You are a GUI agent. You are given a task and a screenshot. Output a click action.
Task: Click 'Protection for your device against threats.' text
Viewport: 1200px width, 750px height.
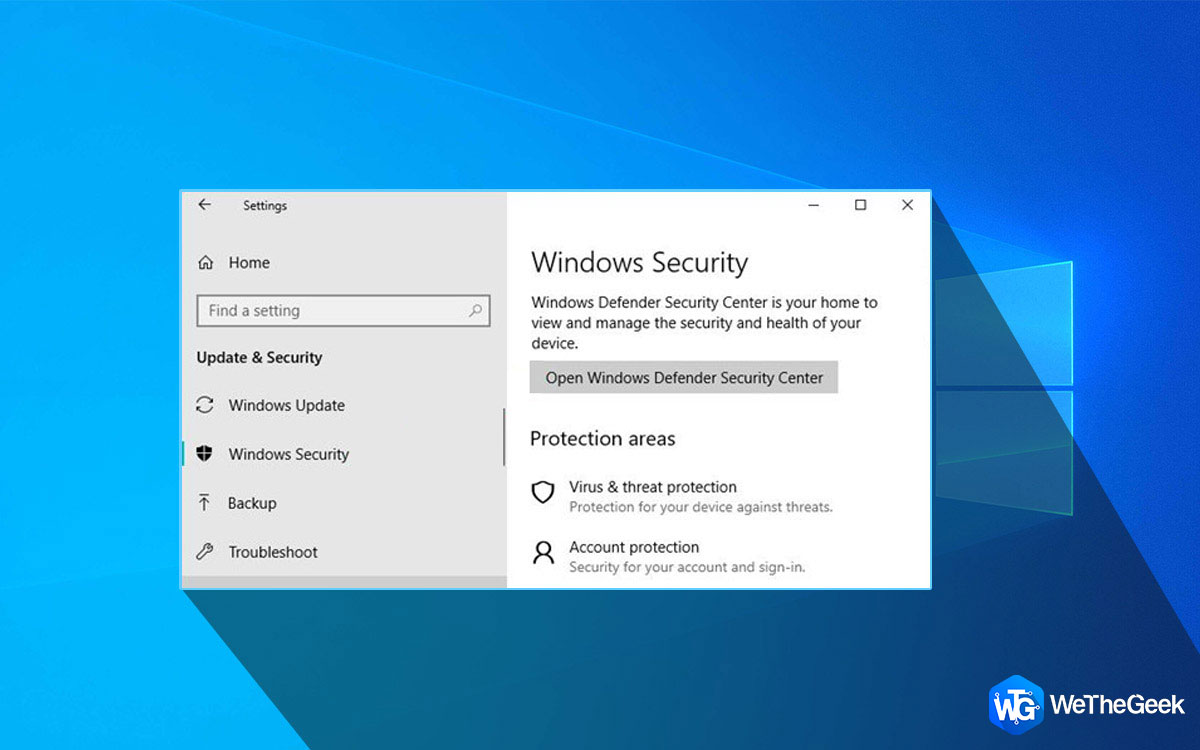(701, 507)
